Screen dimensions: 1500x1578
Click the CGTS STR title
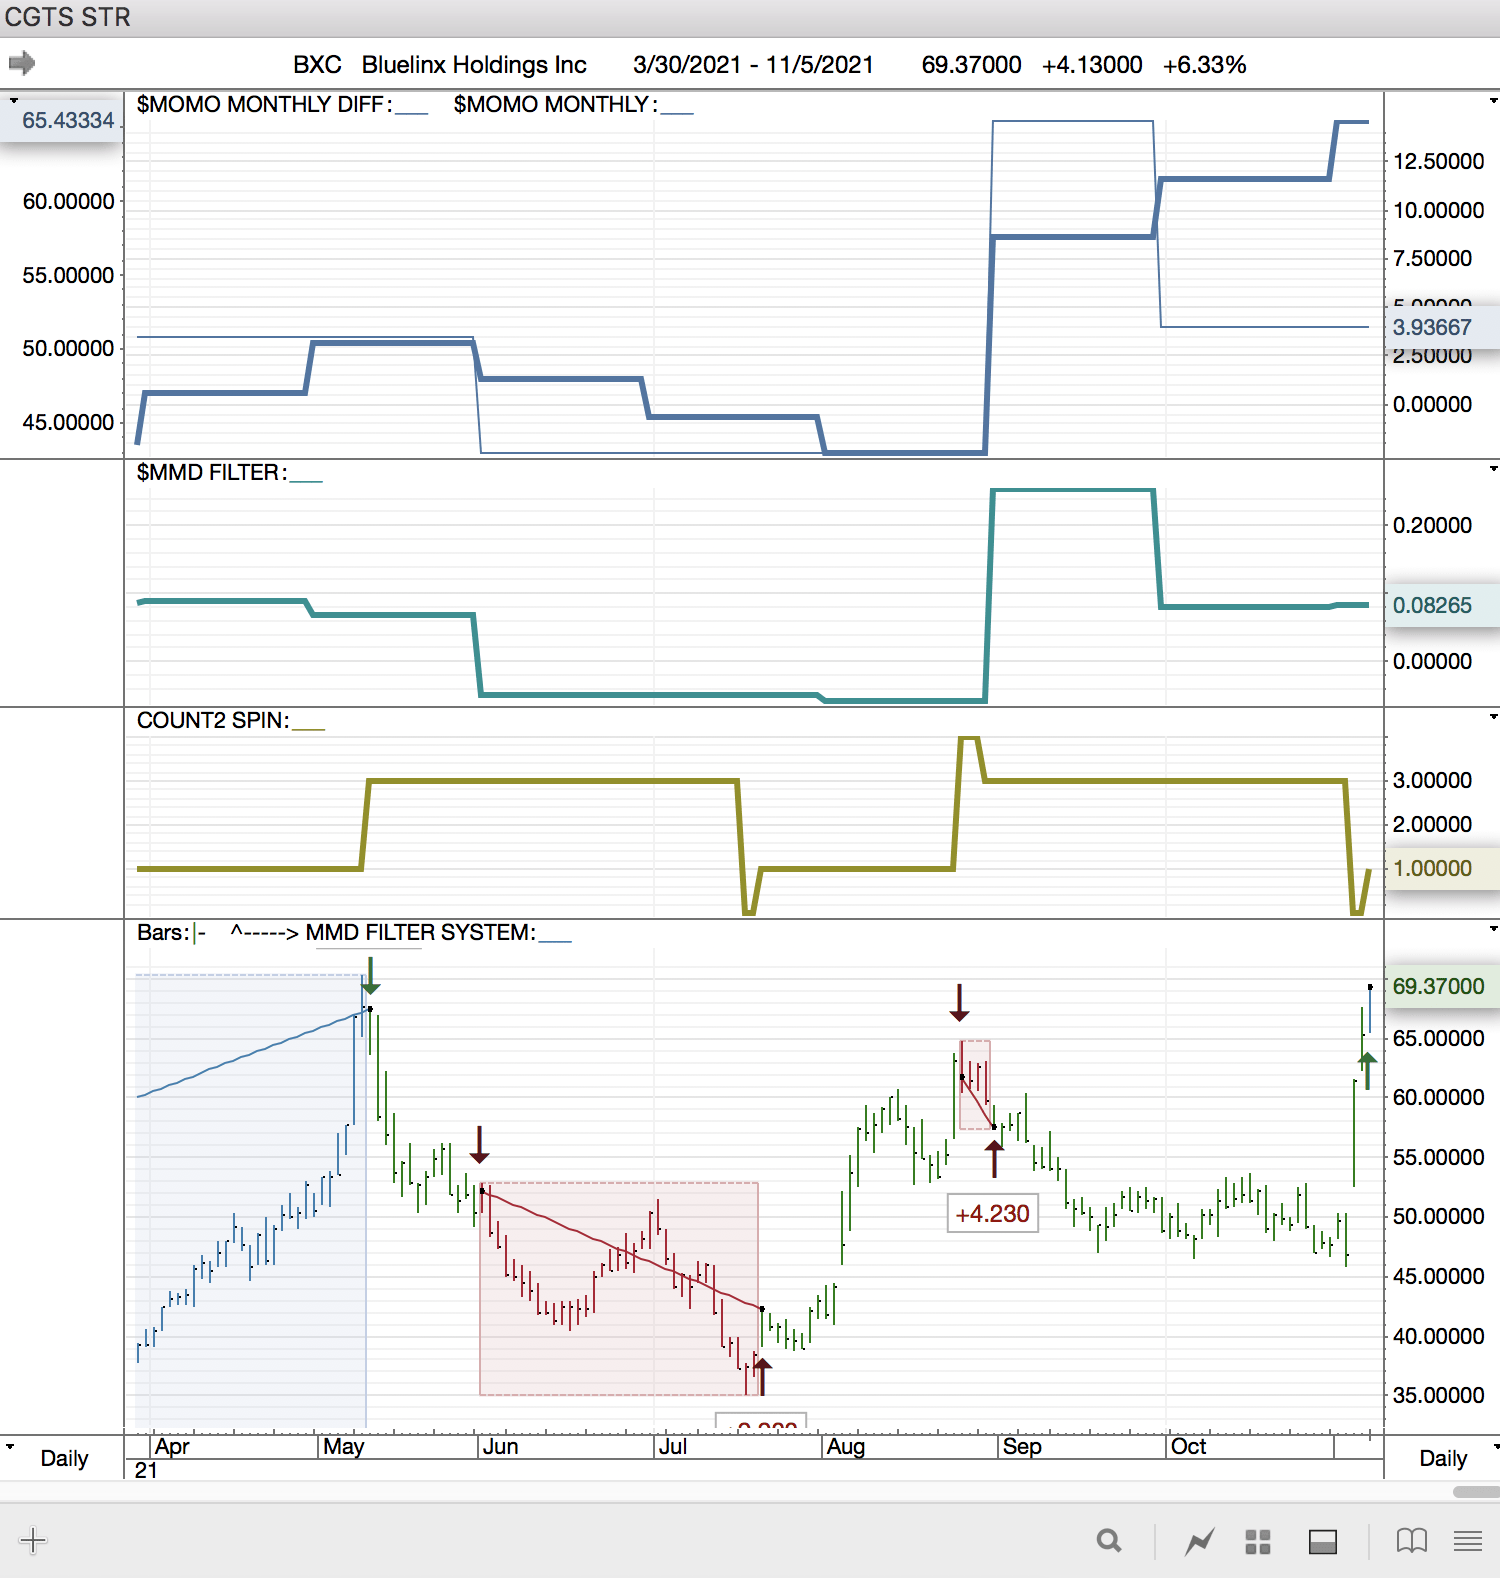coord(67,18)
